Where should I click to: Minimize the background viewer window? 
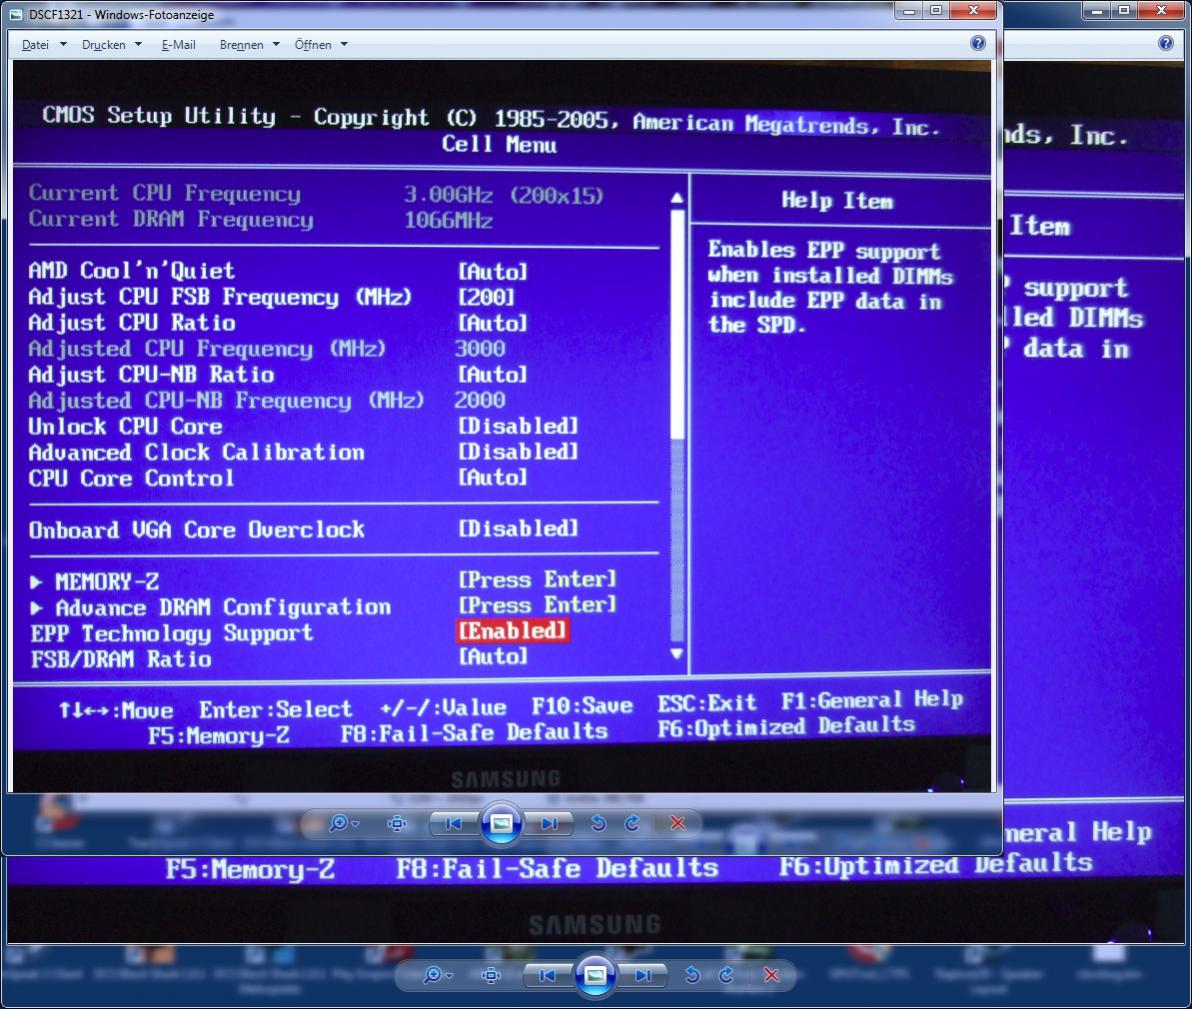[x=1097, y=11]
